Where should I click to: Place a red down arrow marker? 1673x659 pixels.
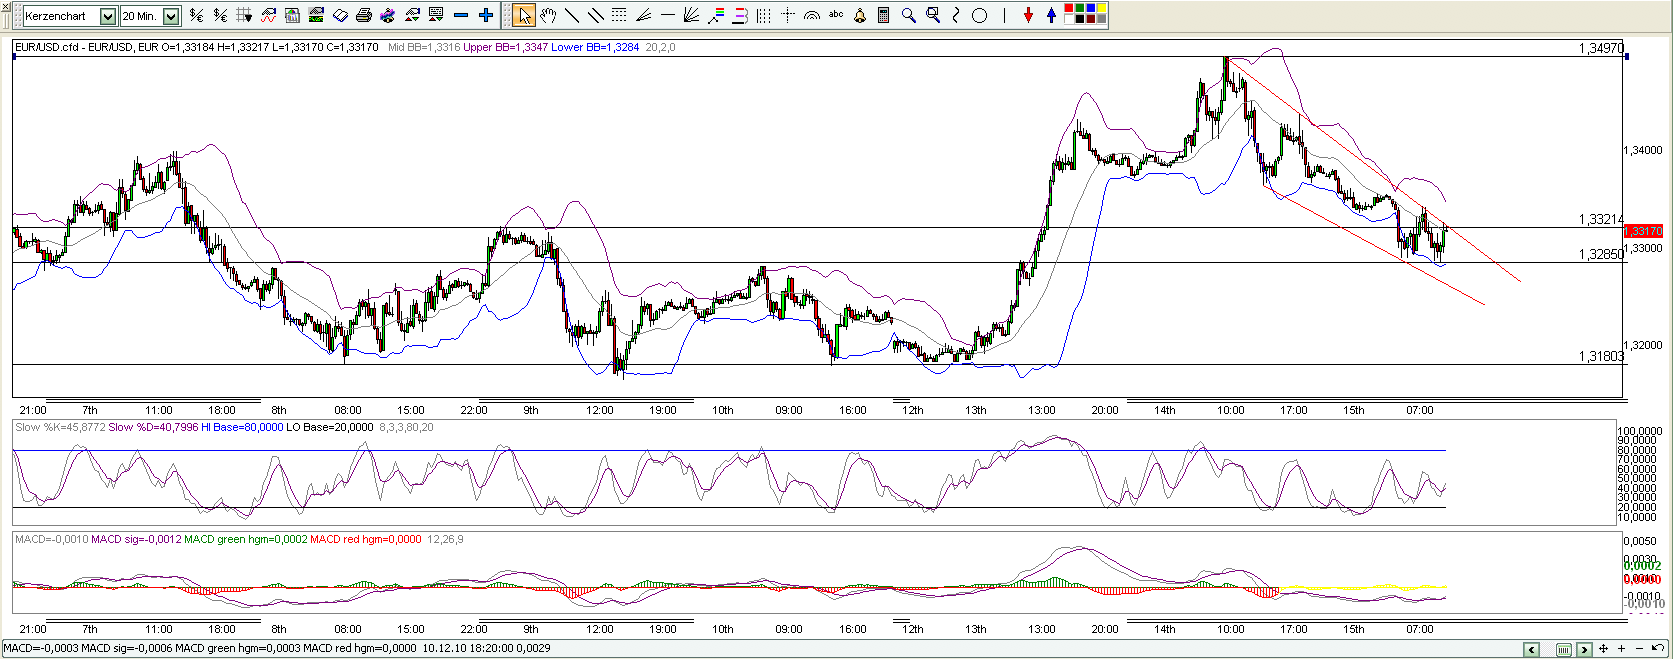click(x=1028, y=15)
